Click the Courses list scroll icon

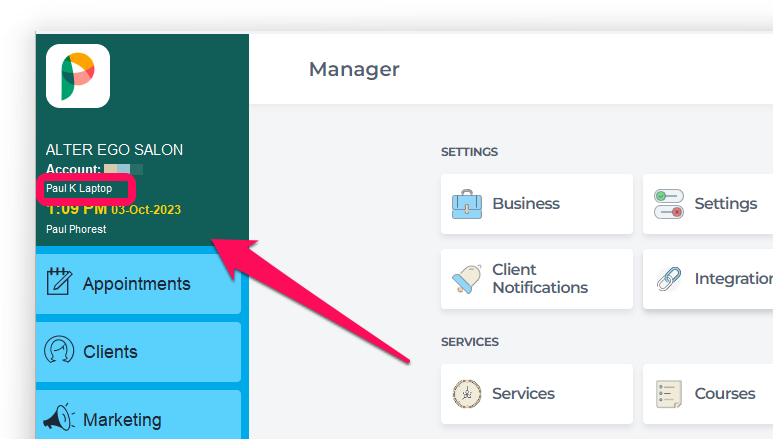(x=669, y=394)
